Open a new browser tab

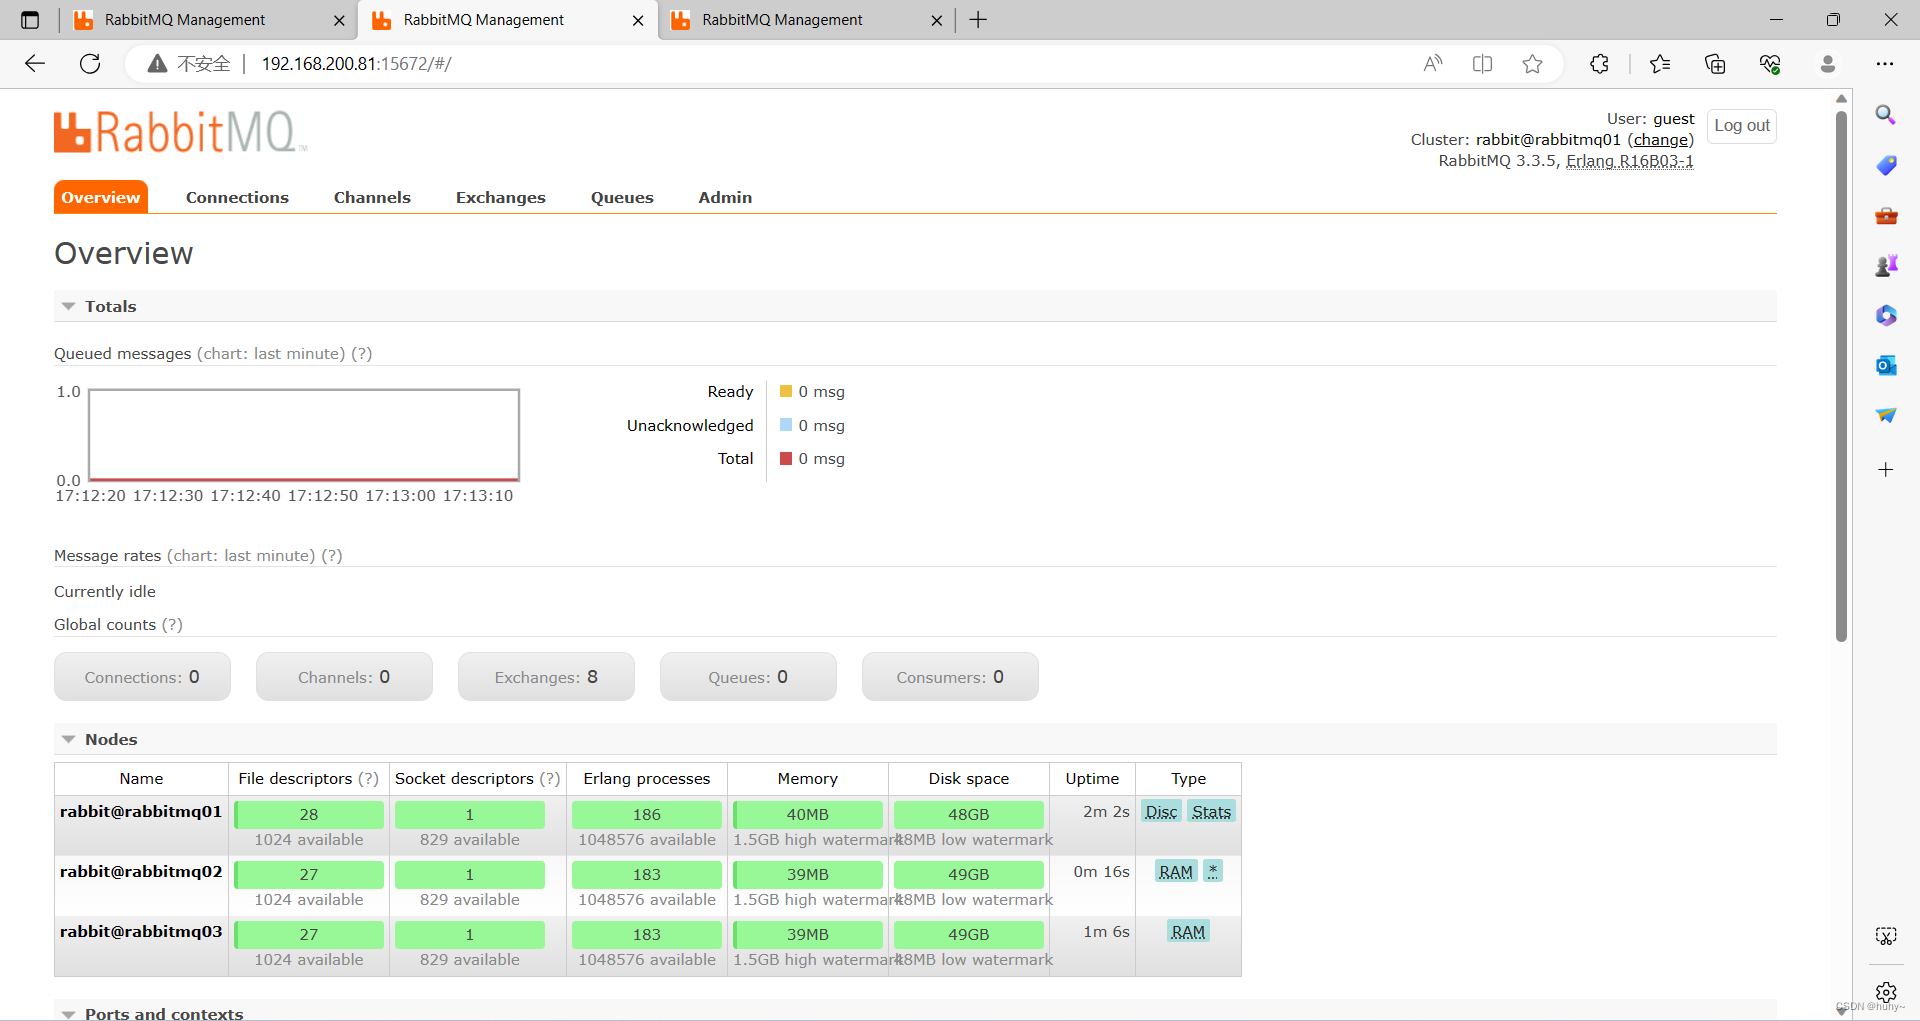coord(978,20)
